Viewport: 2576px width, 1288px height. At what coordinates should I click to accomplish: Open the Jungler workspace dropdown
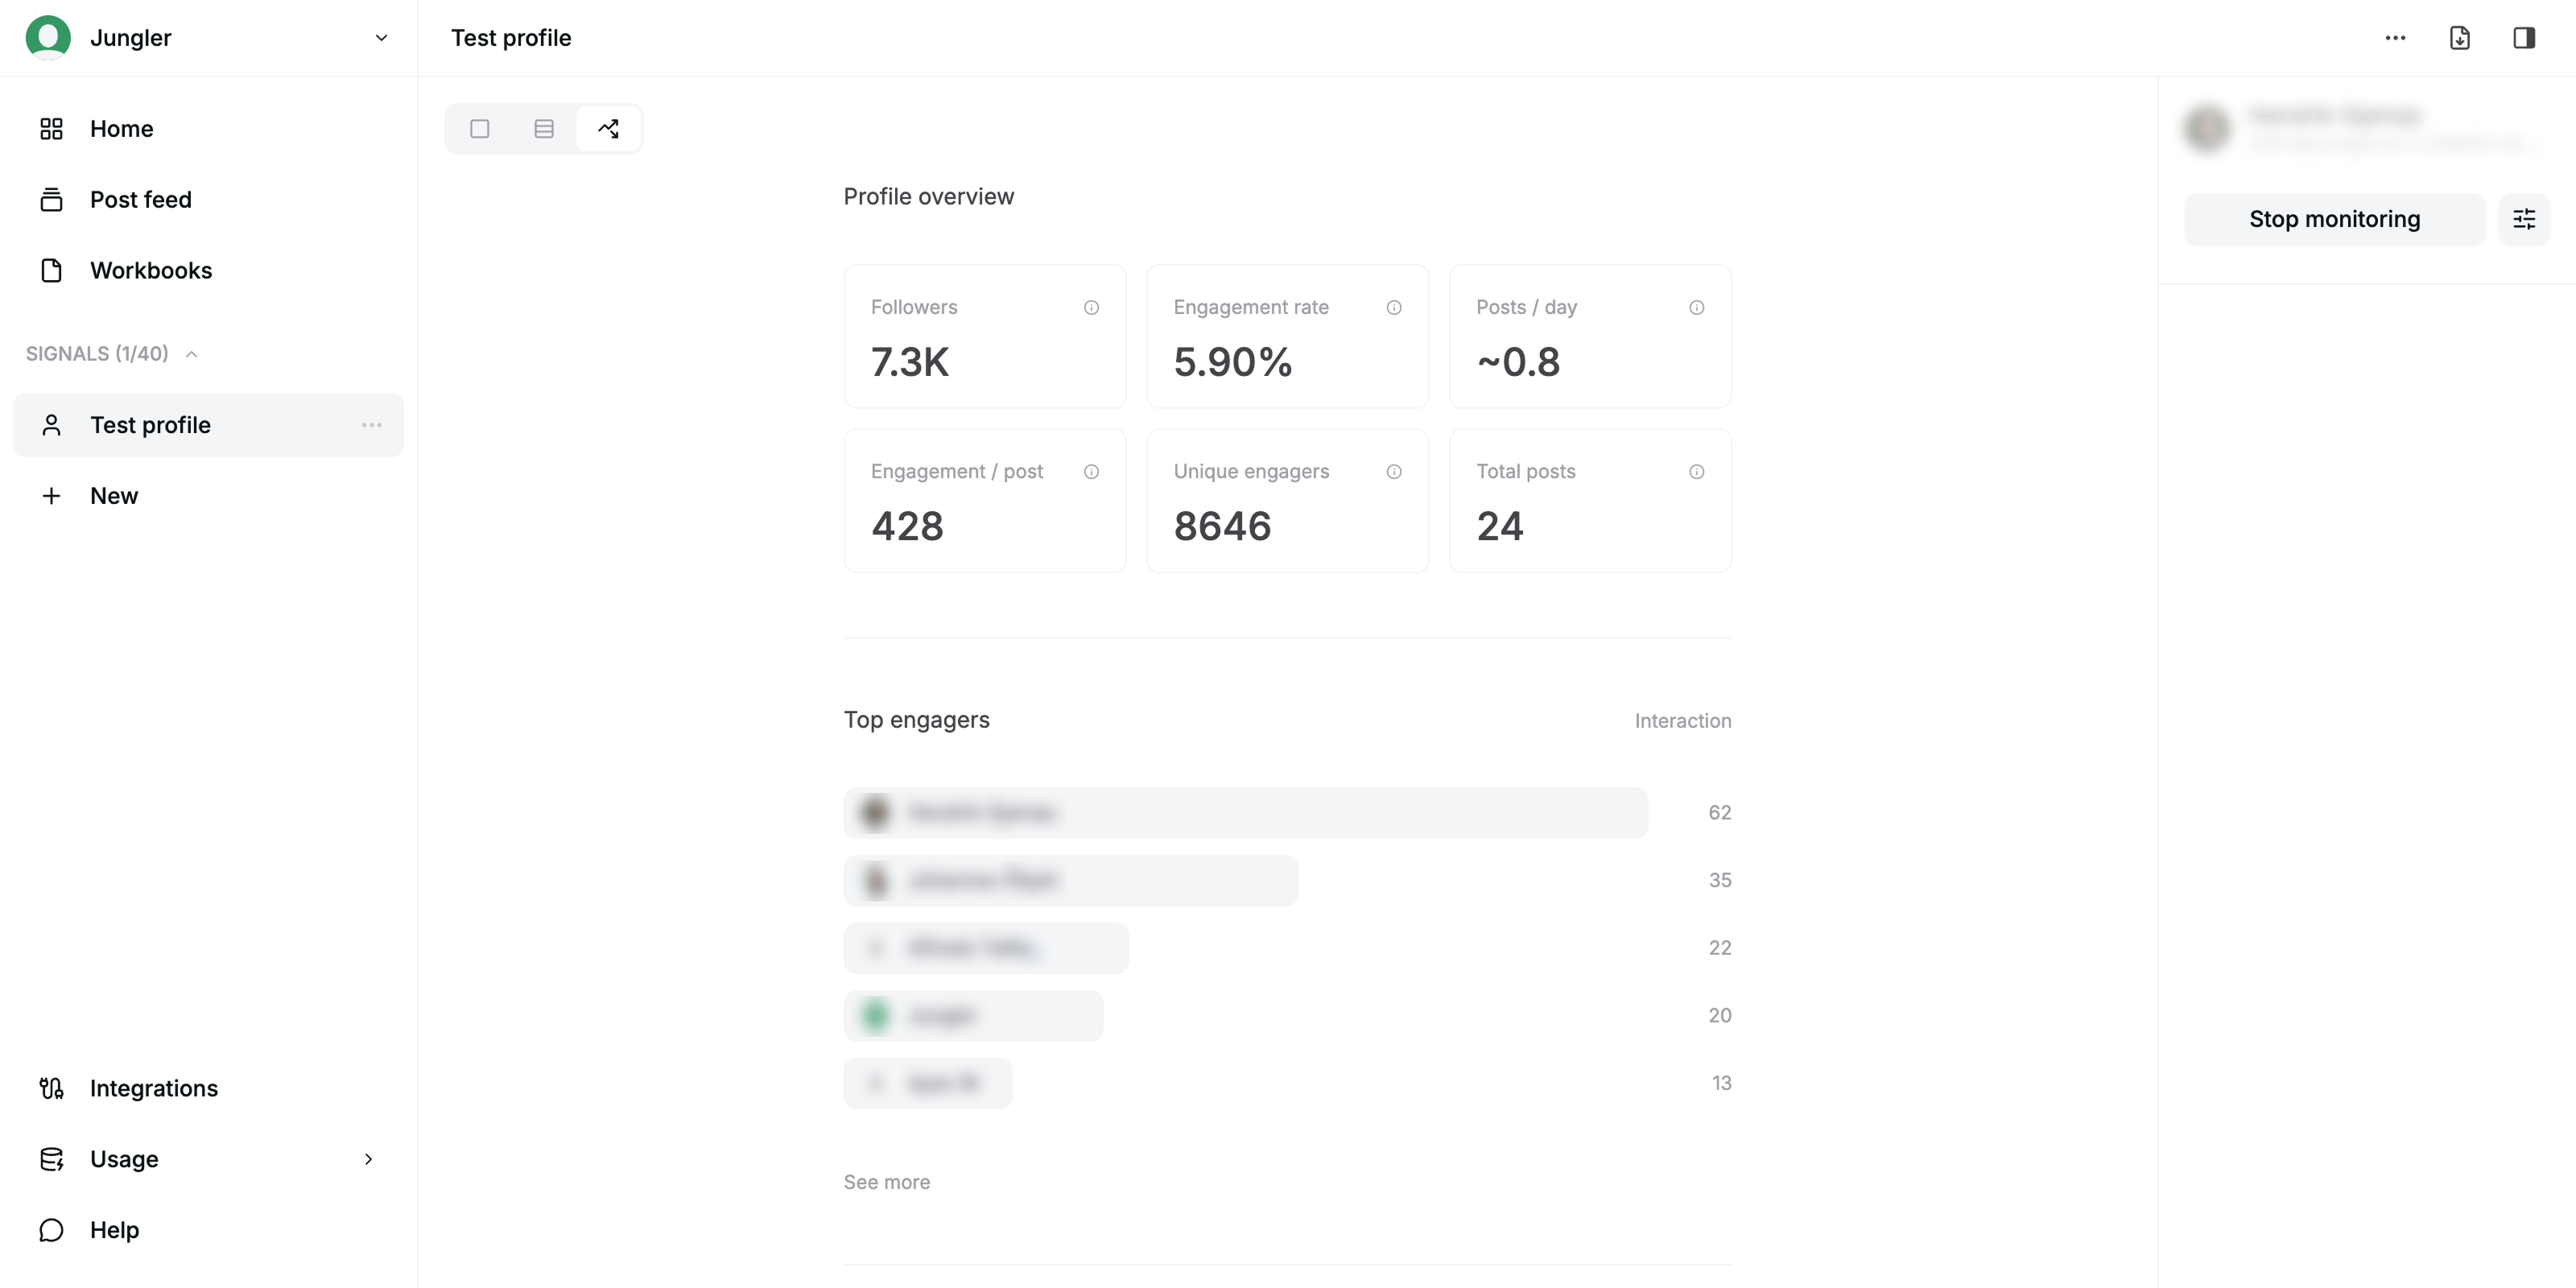381,38
